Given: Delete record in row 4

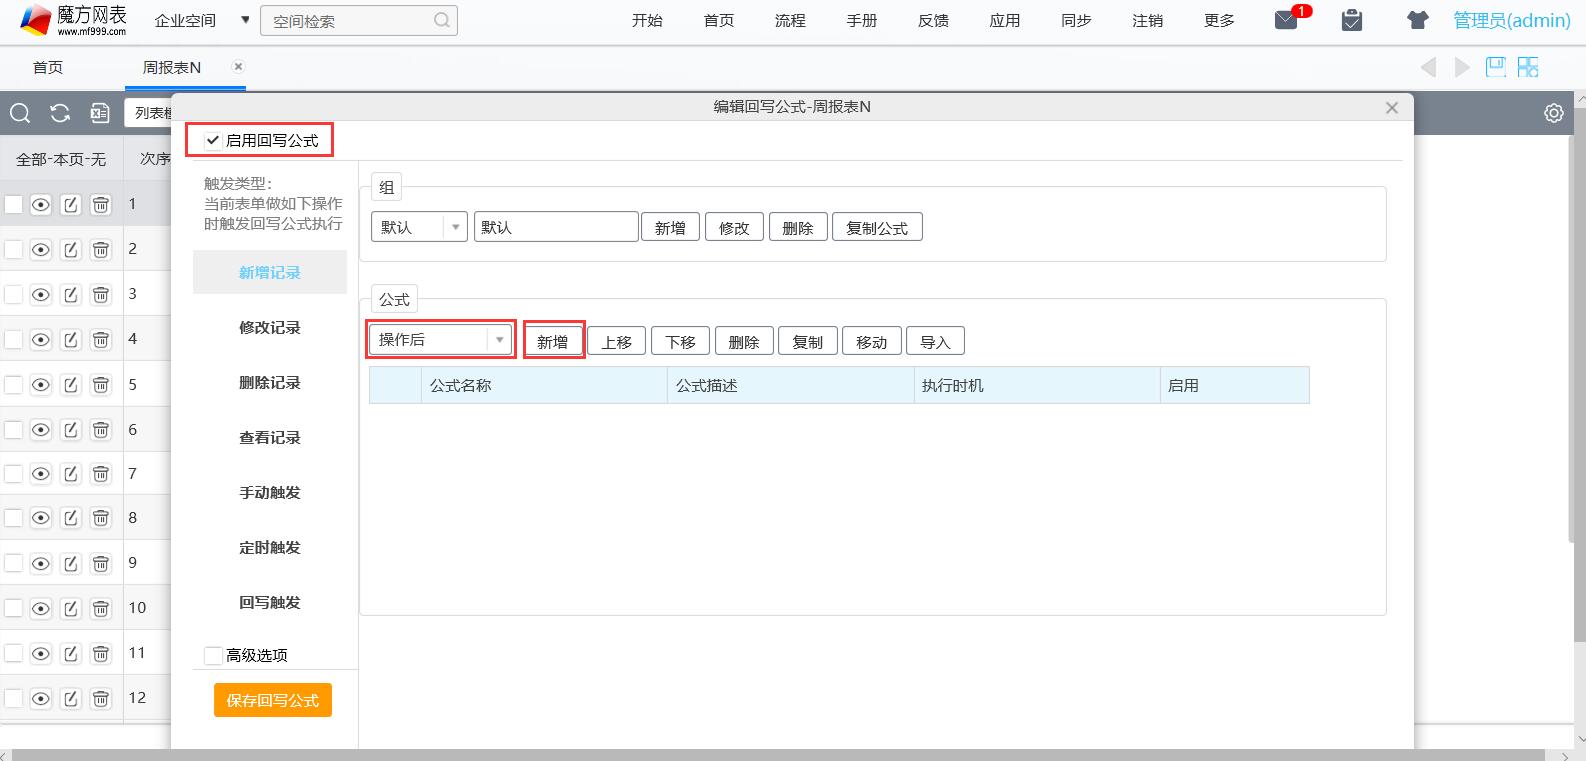Looking at the screenshot, I should click(101, 340).
